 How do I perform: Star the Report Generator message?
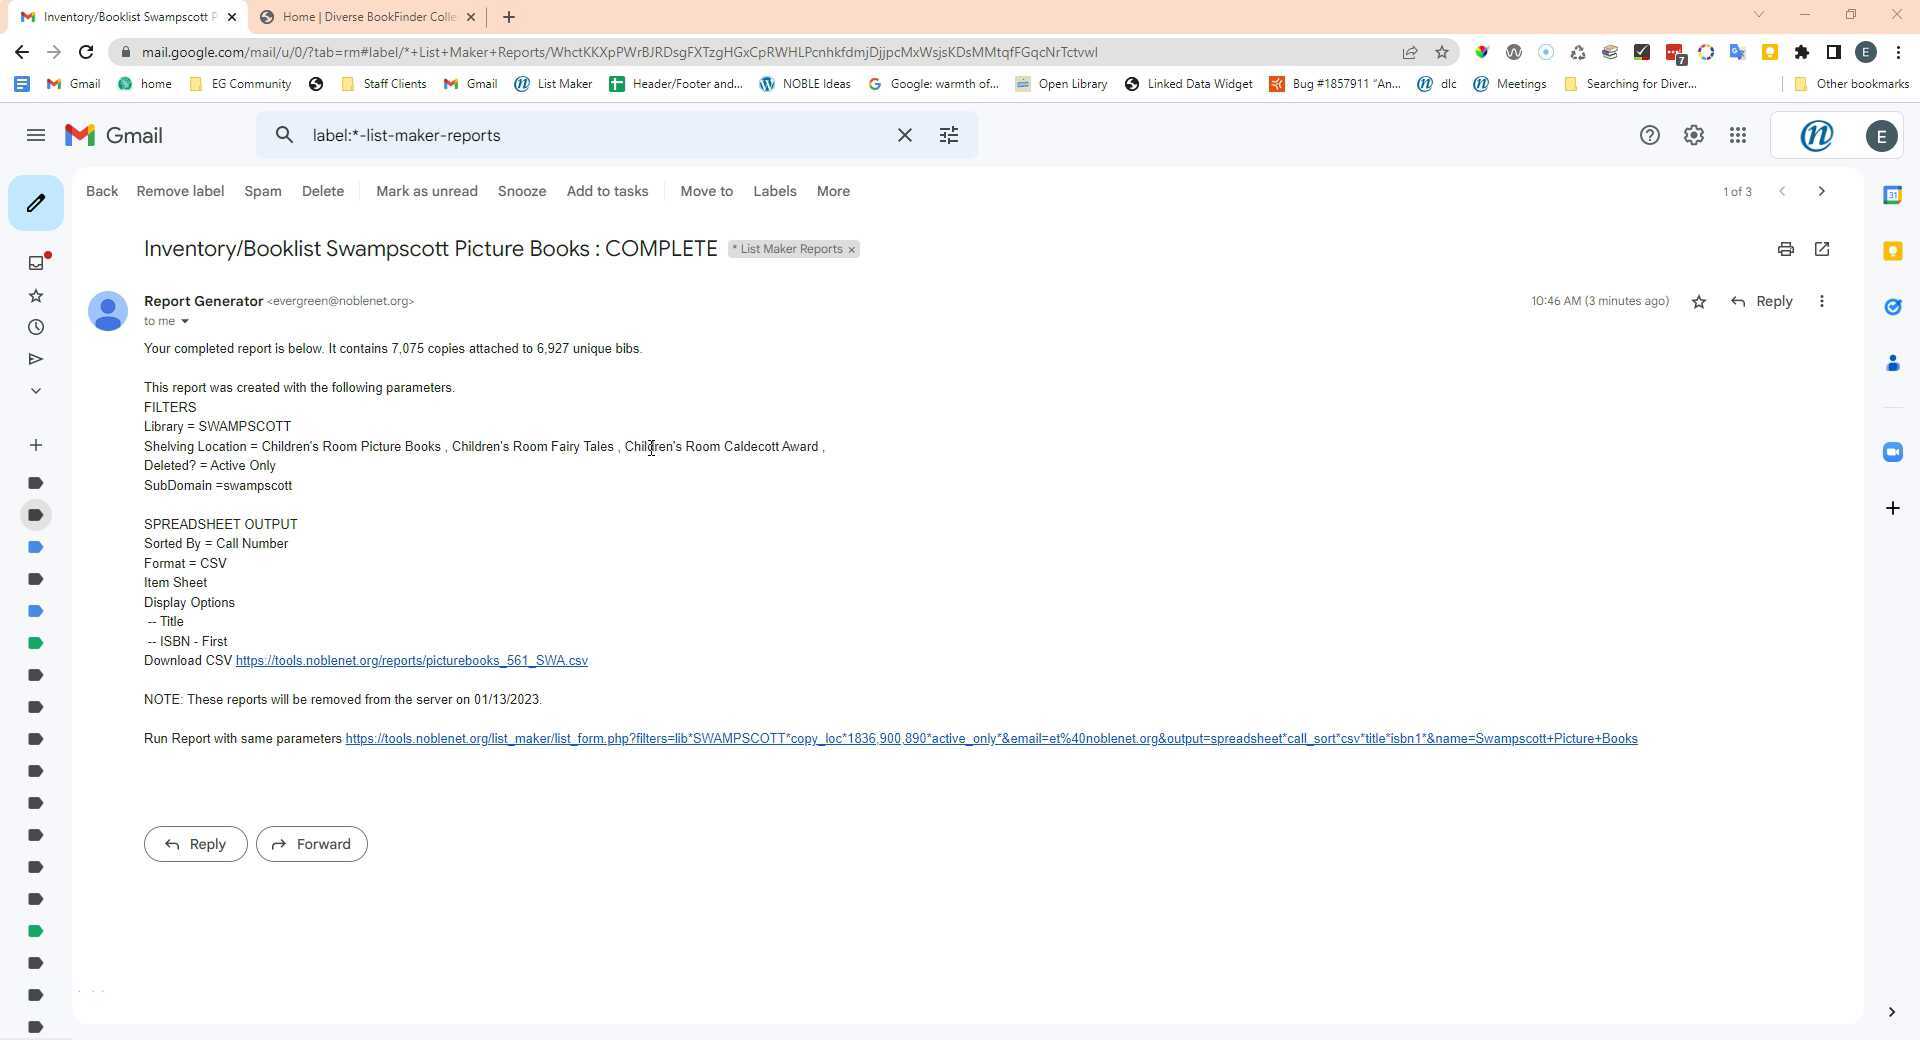tap(1698, 301)
